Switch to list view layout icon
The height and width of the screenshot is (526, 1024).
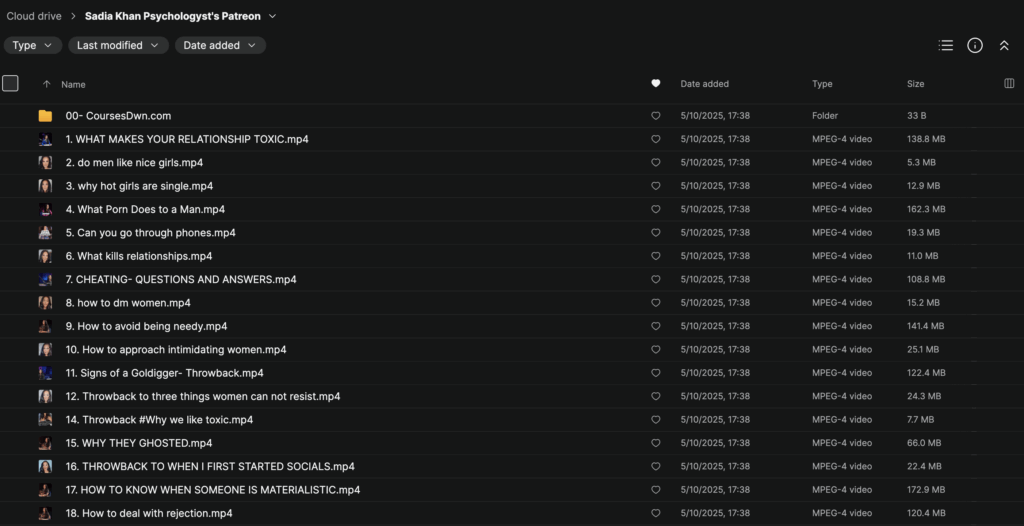945,45
